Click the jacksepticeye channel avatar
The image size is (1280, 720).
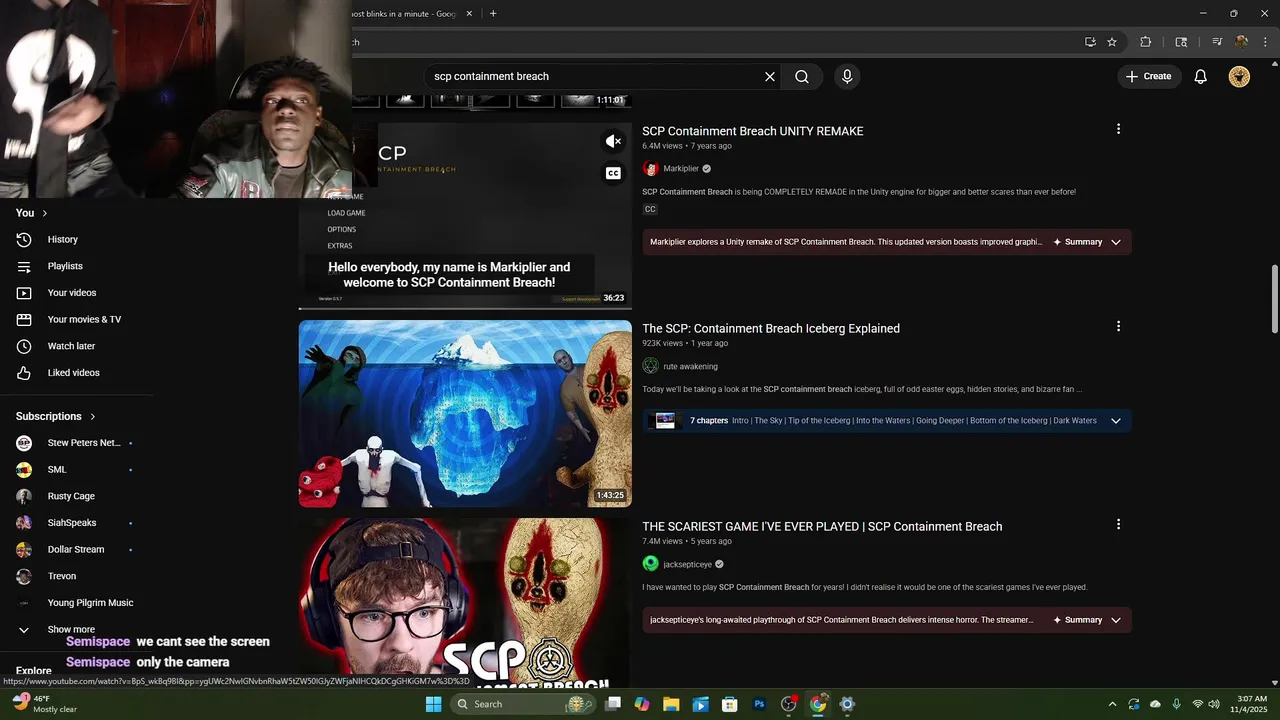pyautogui.click(x=651, y=564)
